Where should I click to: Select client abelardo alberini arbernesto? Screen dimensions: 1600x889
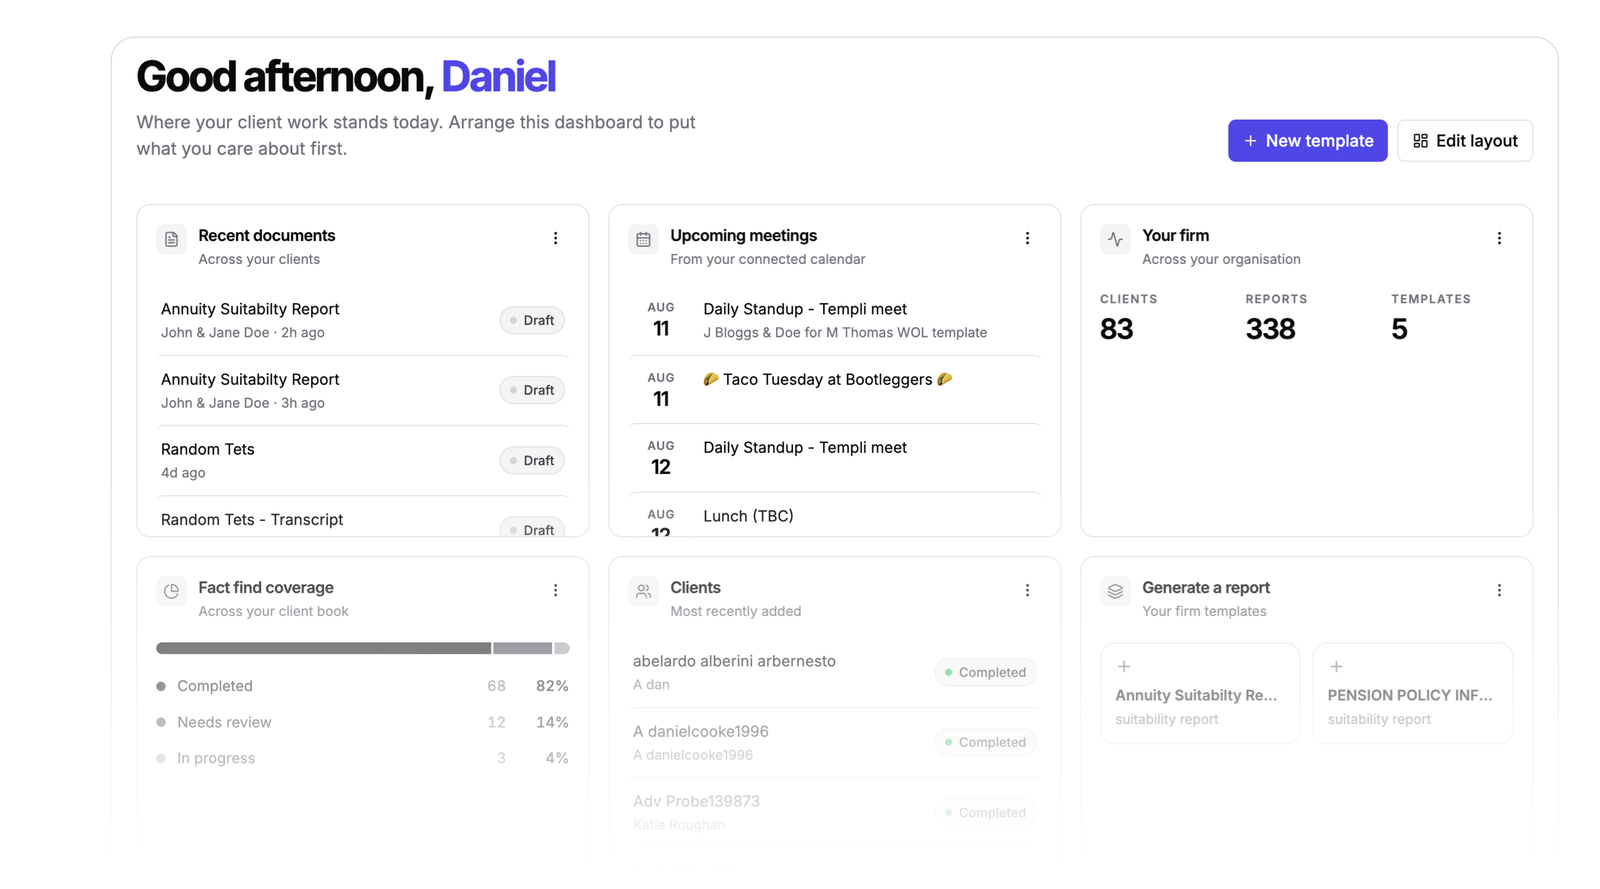tap(835, 672)
